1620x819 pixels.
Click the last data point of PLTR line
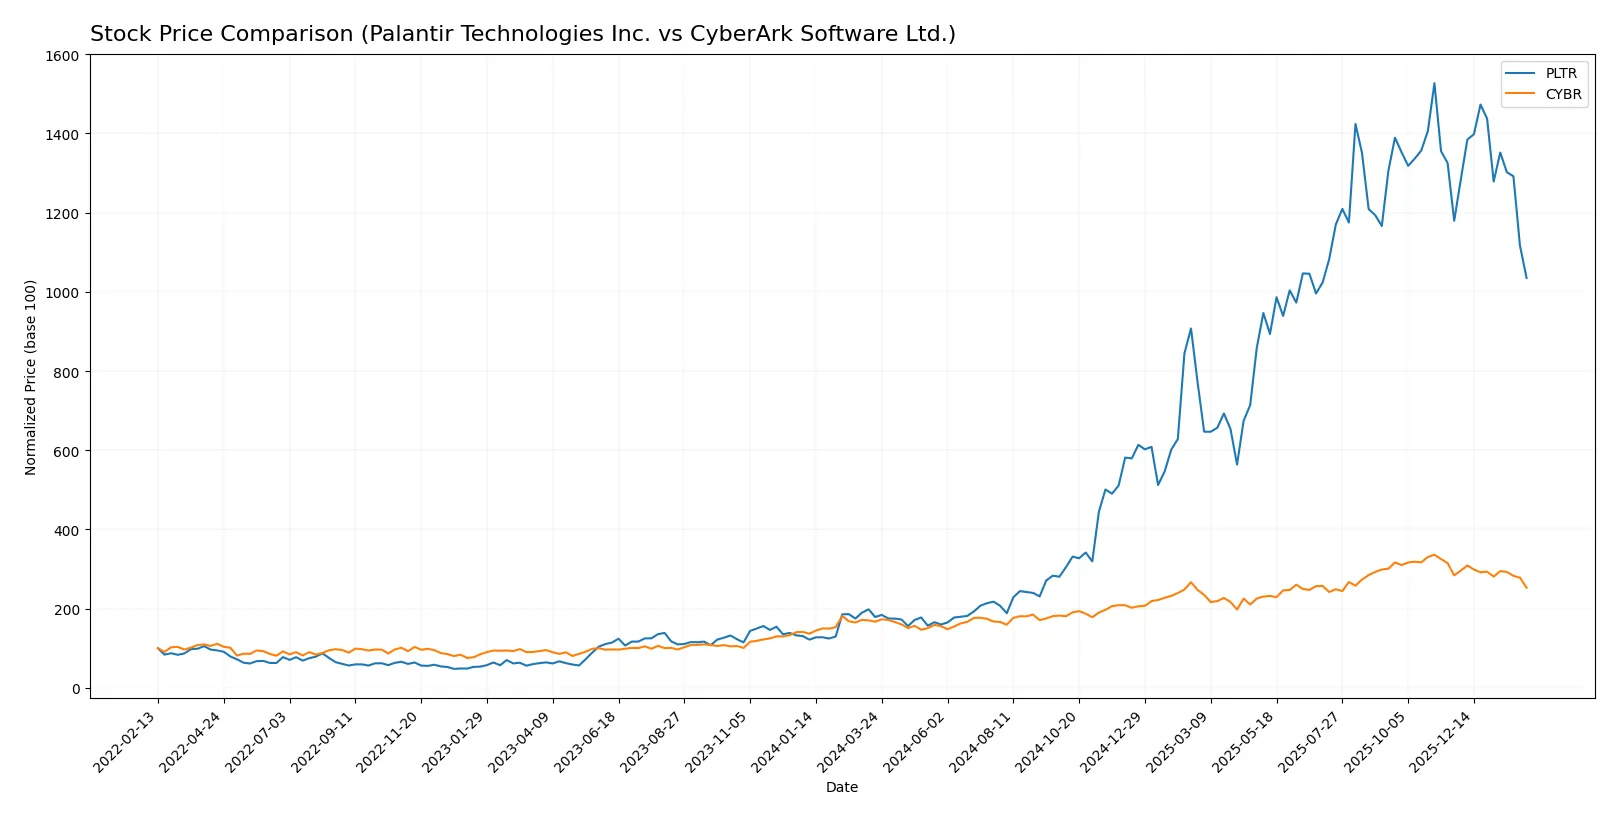1526,278
